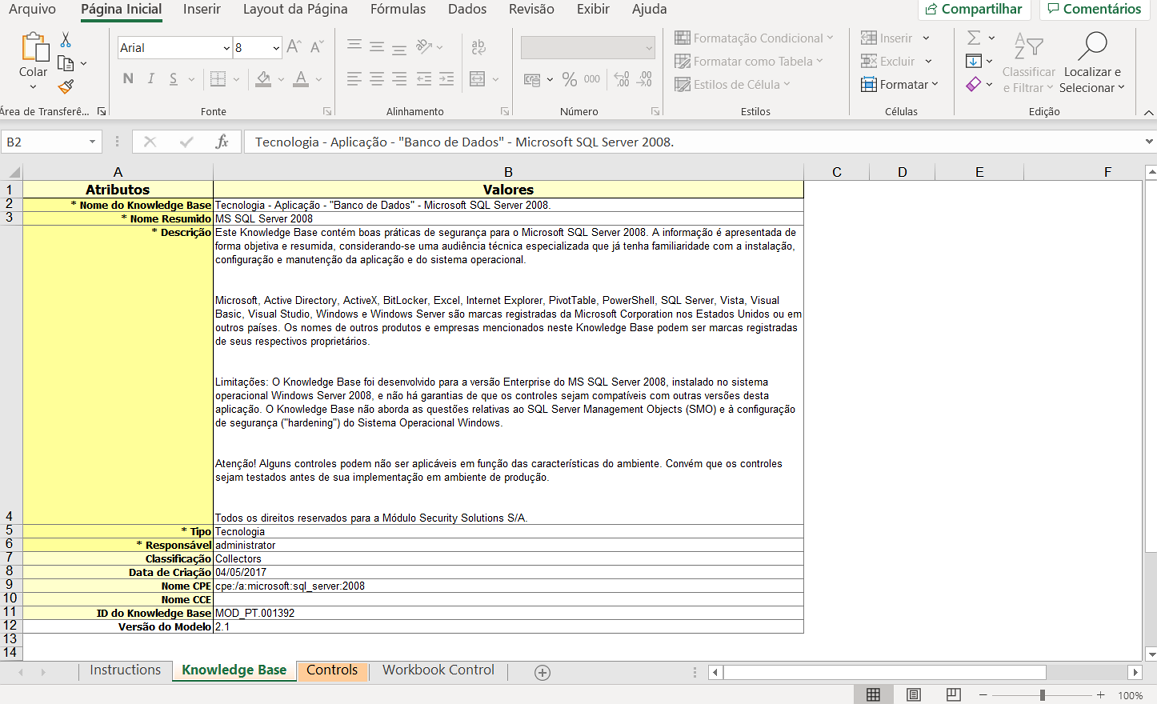Add a new sheet with plus button

pos(542,672)
